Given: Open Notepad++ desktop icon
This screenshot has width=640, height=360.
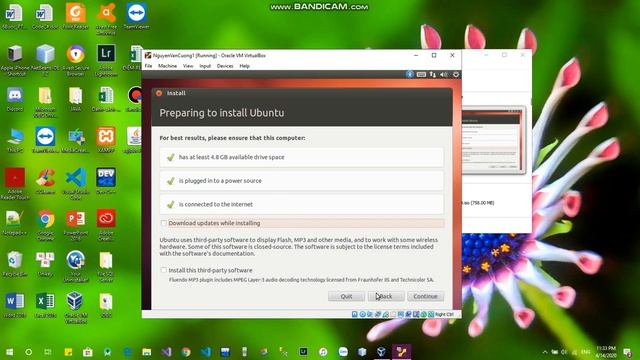Looking at the screenshot, I should point(15,223).
